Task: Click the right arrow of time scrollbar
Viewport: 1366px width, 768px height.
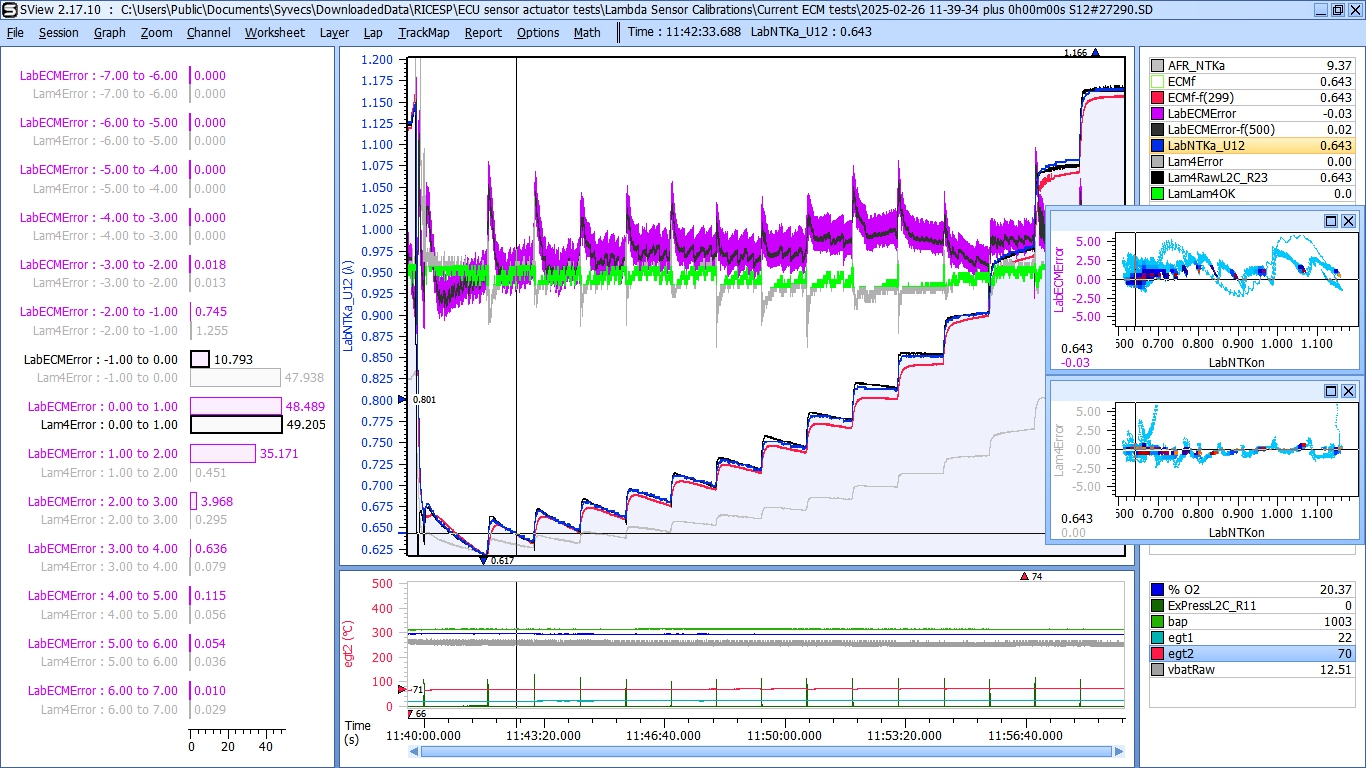Action: (1119, 751)
